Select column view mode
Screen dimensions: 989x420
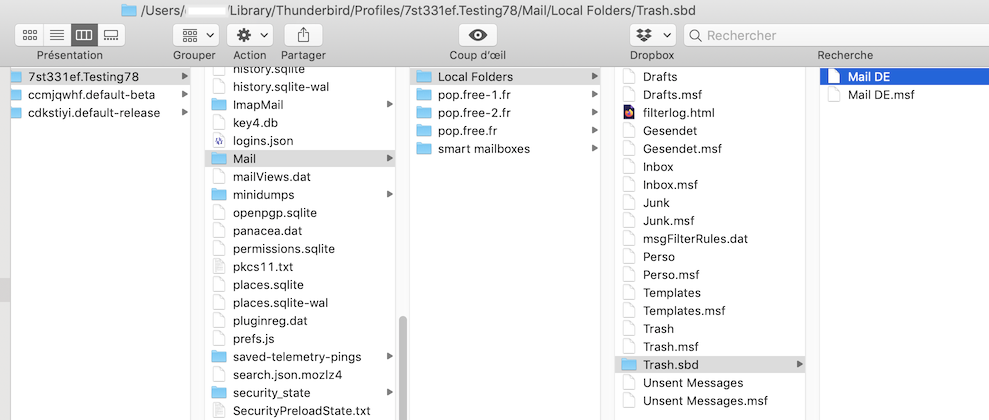coord(84,35)
